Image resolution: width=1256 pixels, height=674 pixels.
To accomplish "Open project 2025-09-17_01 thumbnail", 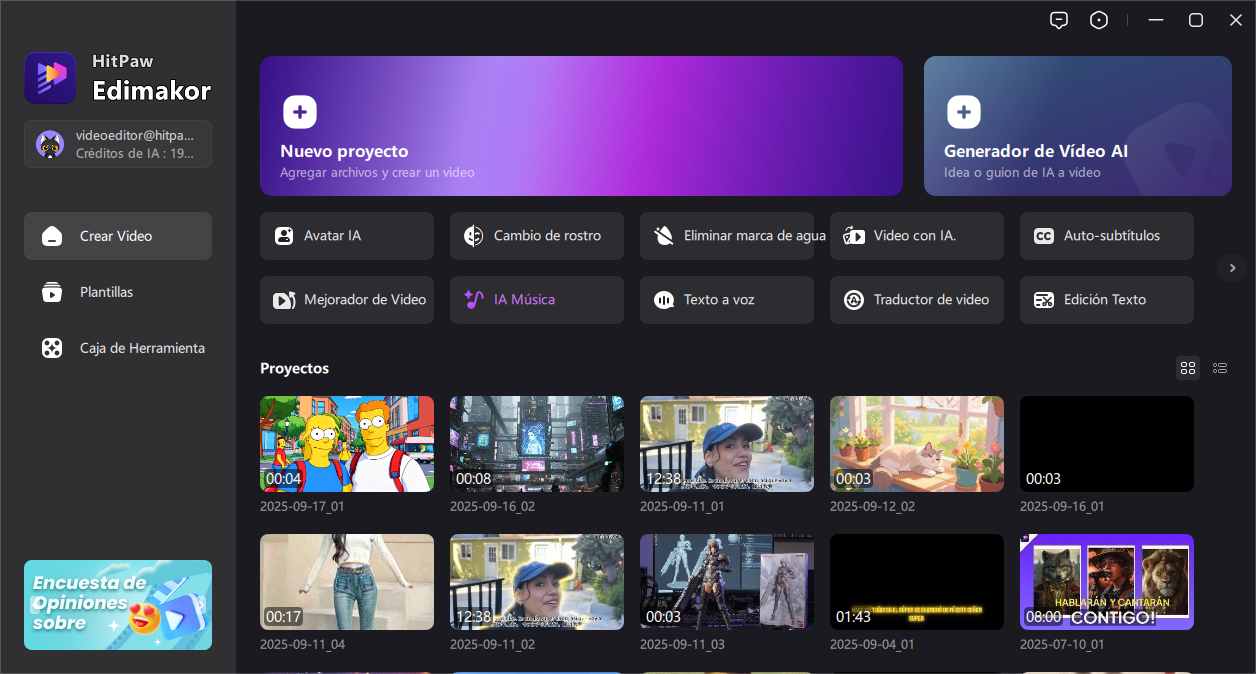I will [x=346, y=444].
